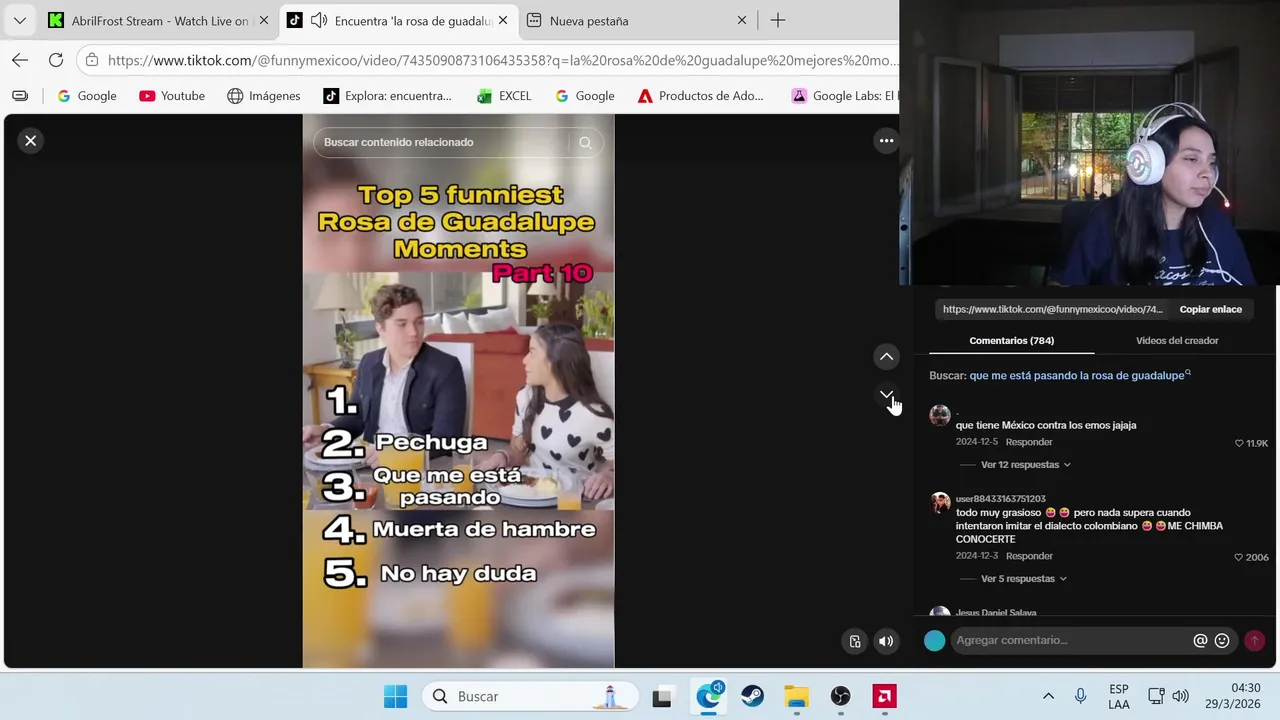Viewport: 1280px width, 720px height.
Task: Click the taskbar 'Buscar' search box
Action: (530, 696)
